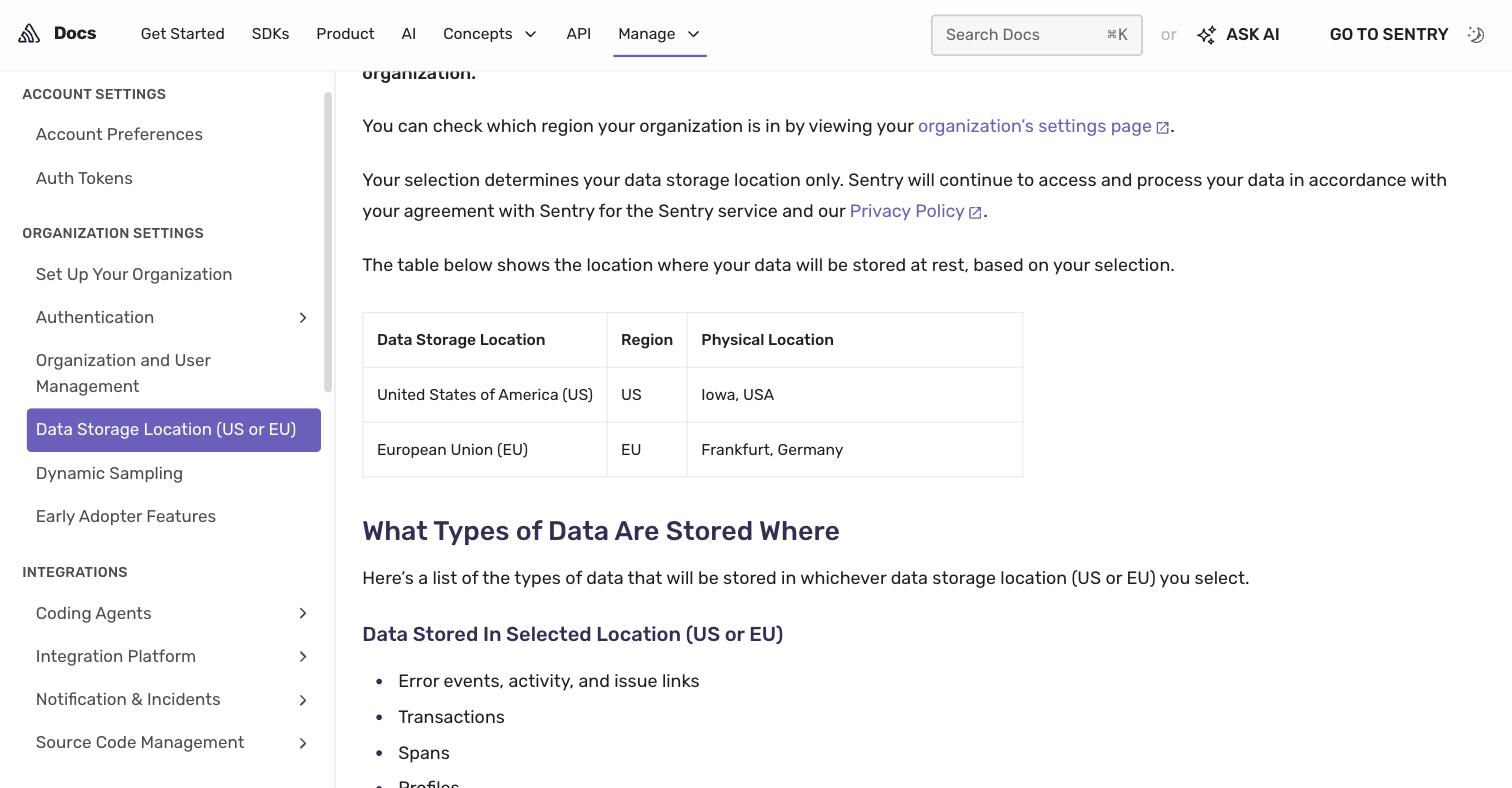Toggle dark mode theme icon
1512x788 pixels.
pos(1476,34)
